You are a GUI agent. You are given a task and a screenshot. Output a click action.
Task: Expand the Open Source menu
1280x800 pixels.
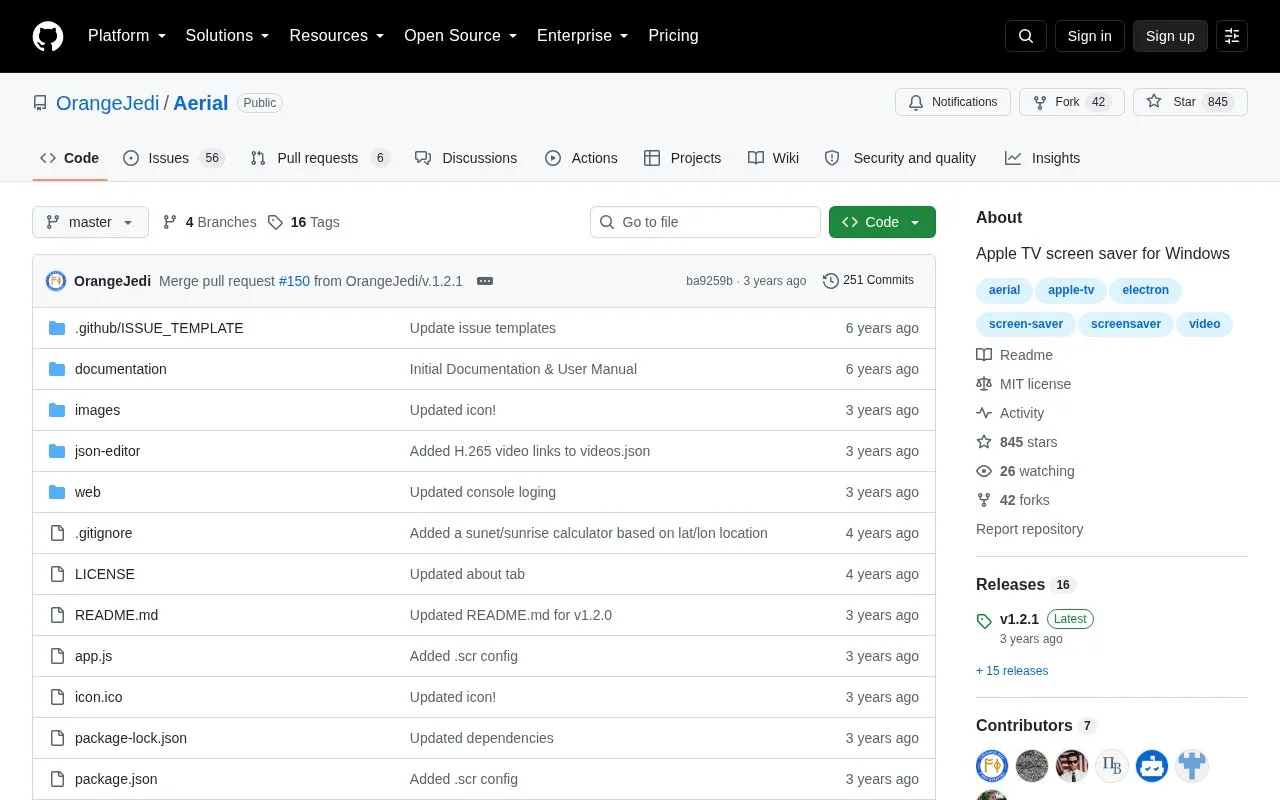pos(461,36)
